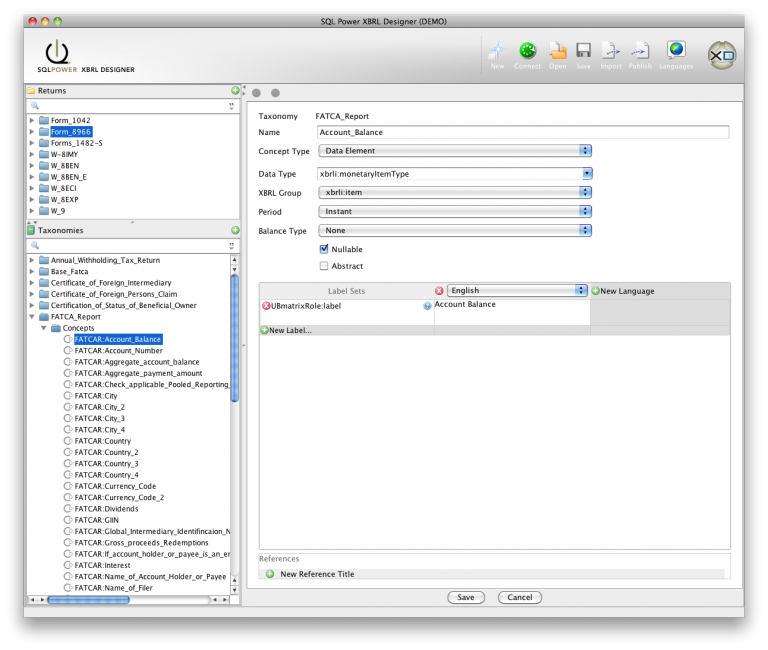Expand the W_9 return folder
Viewport: 768px width, 650px height.
coord(32,211)
